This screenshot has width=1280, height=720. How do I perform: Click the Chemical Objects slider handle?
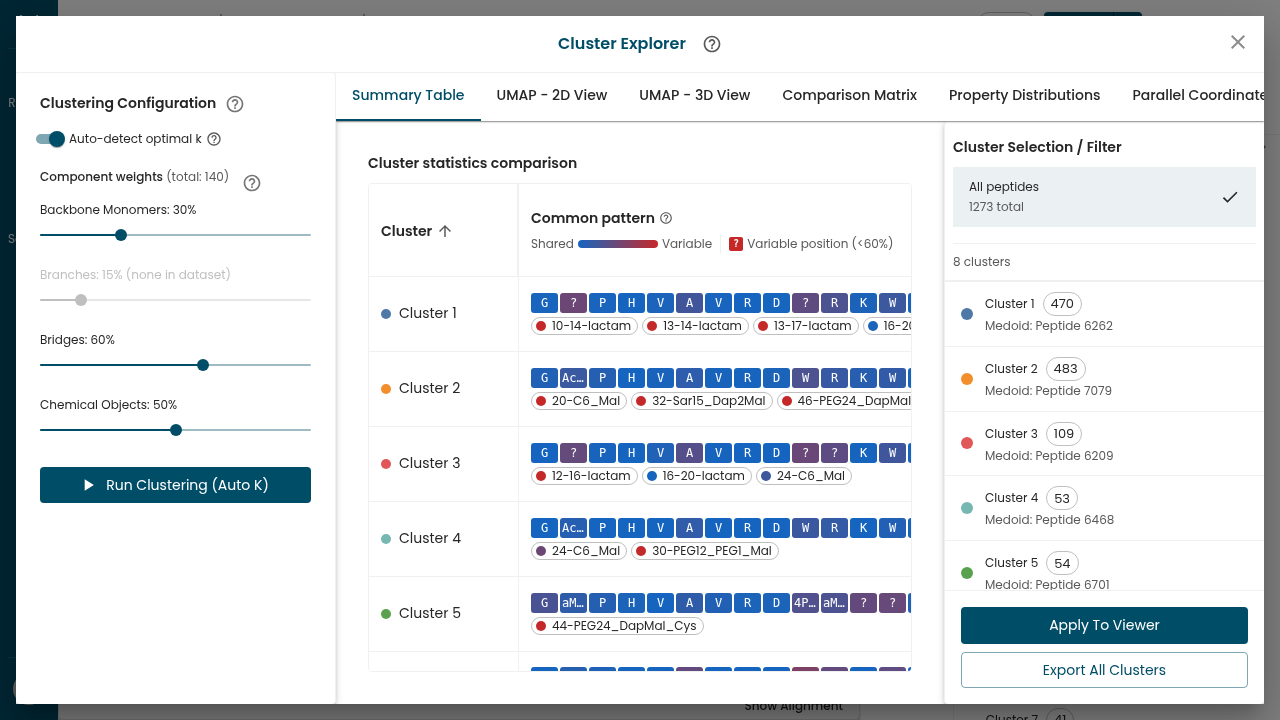(x=176, y=430)
